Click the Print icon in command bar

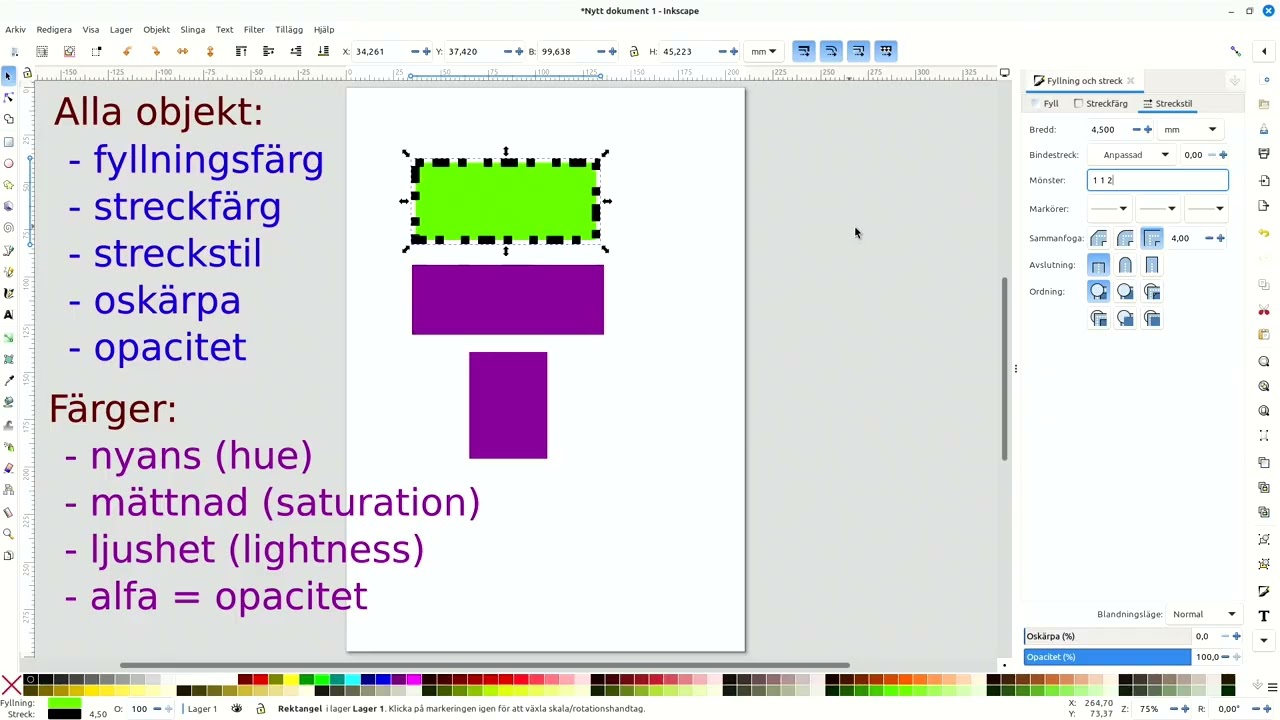(x=1264, y=153)
